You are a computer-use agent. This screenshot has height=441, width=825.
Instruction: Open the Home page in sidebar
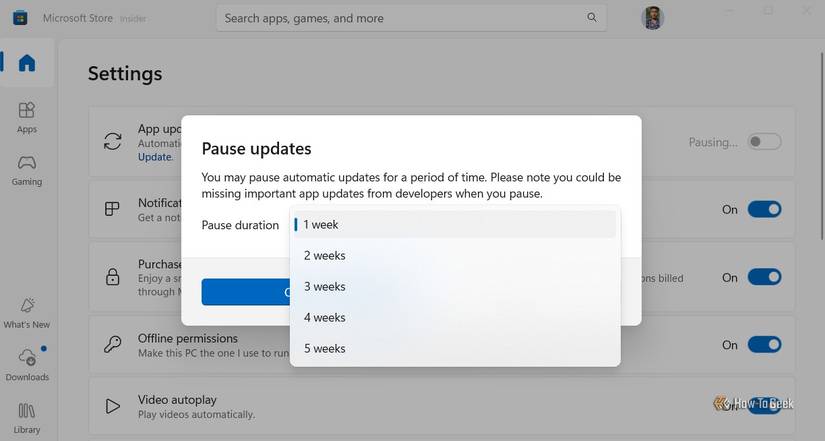point(27,63)
